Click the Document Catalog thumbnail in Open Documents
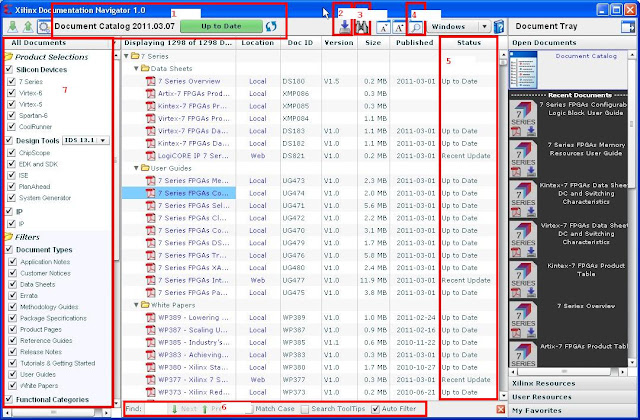640x420 pixels. click(524, 70)
